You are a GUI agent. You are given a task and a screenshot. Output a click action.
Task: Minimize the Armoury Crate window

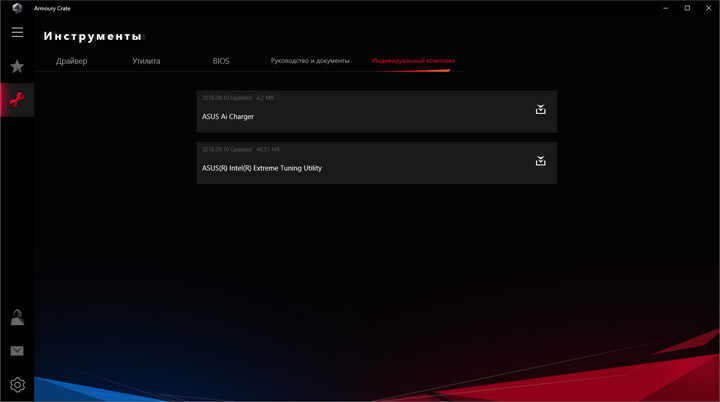click(x=666, y=8)
